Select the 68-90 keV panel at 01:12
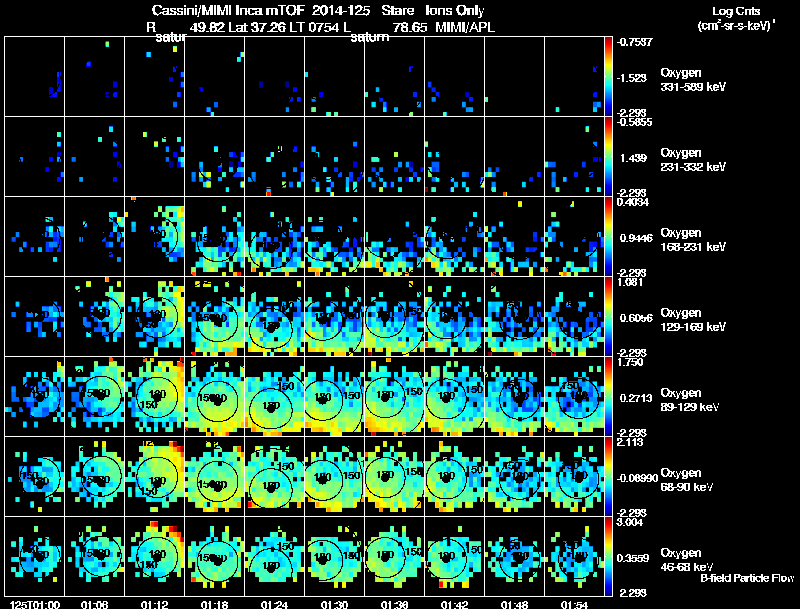The width and height of the screenshot is (800, 609). 155,476
